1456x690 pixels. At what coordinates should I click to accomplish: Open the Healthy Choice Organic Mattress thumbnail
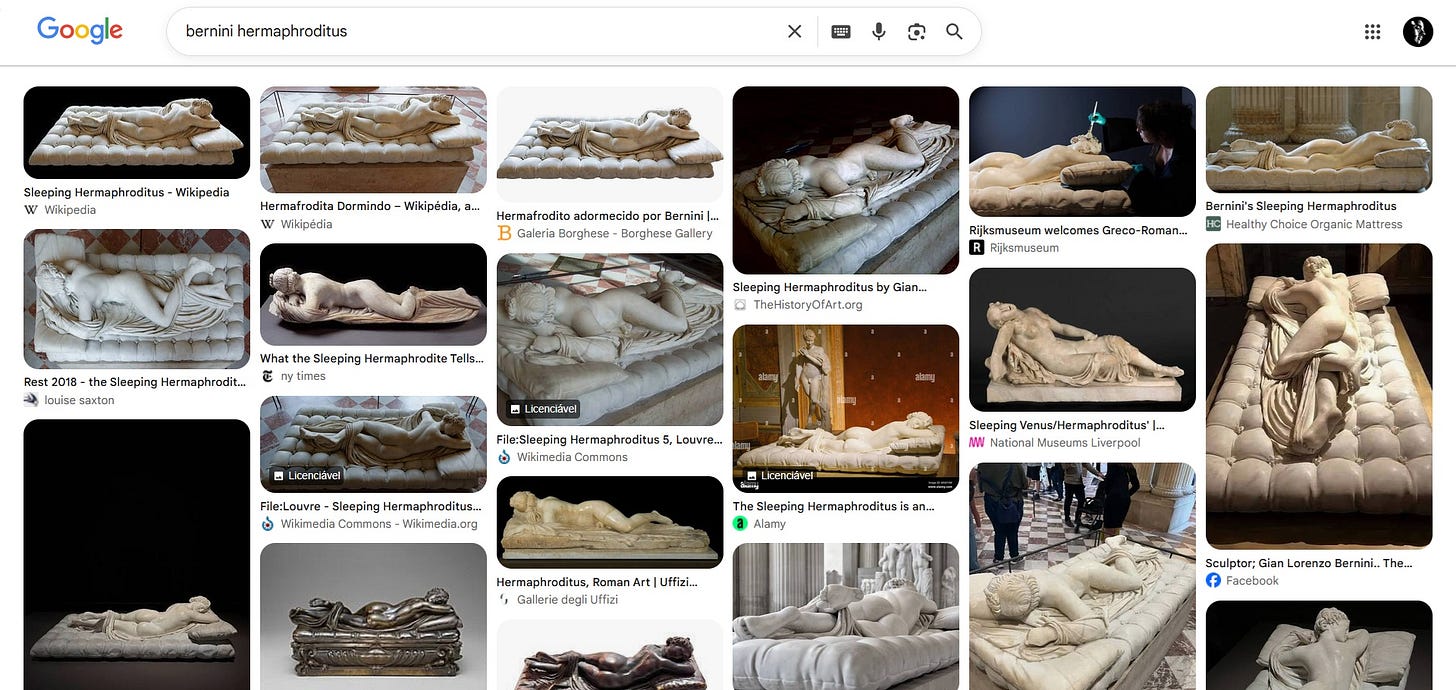[1319, 139]
